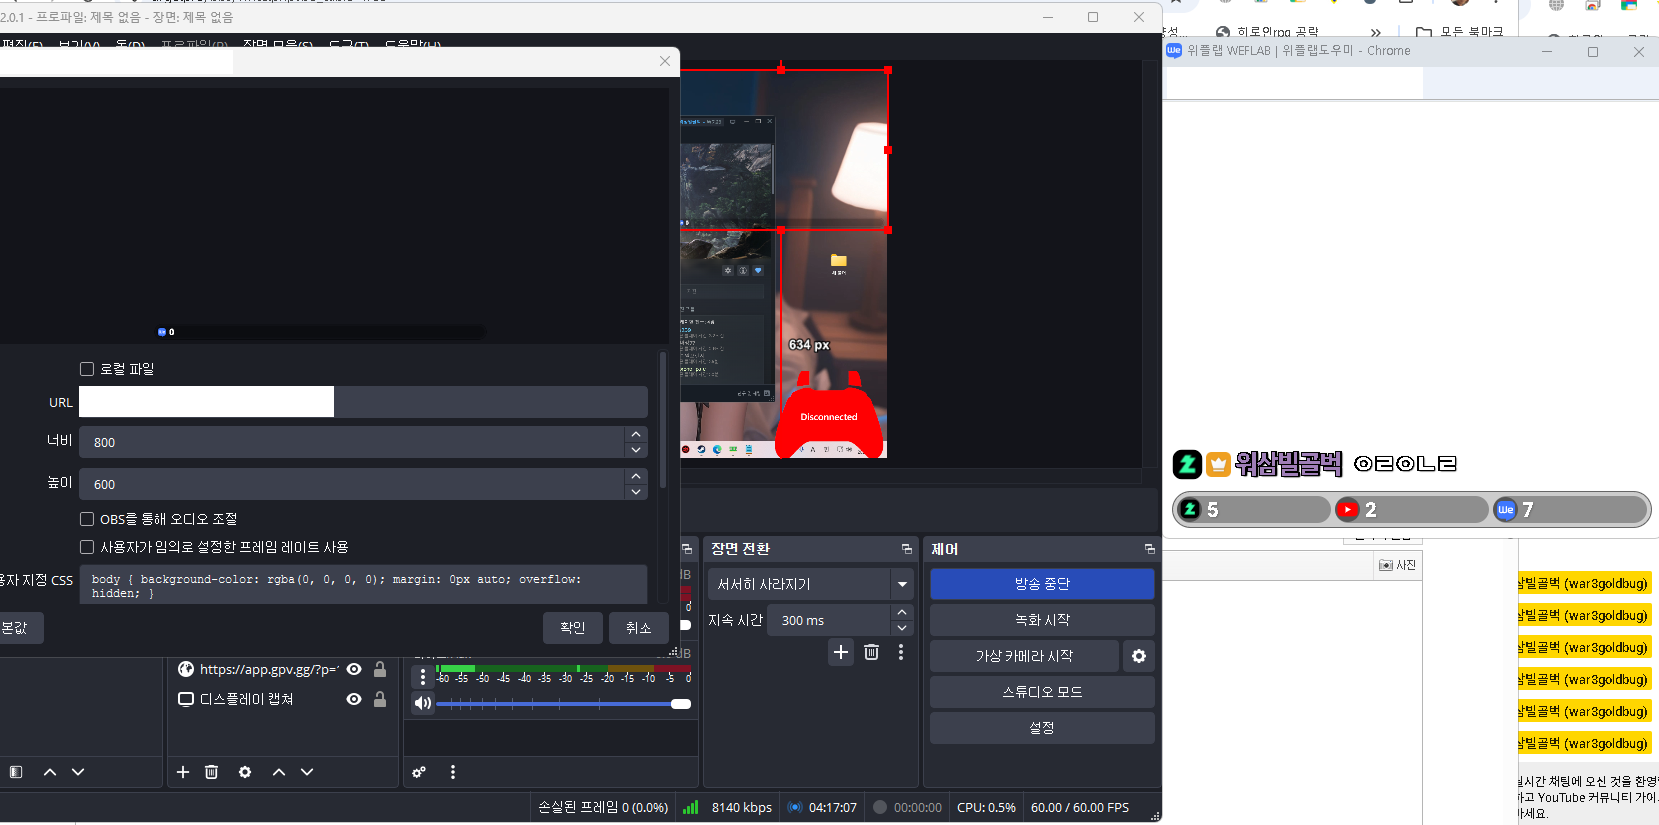Image resolution: width=1659 pixels, height=825 pixels.
Task: Open advanced audio properties gears icon
Action: pyautogui.click(x=419, y=772)
